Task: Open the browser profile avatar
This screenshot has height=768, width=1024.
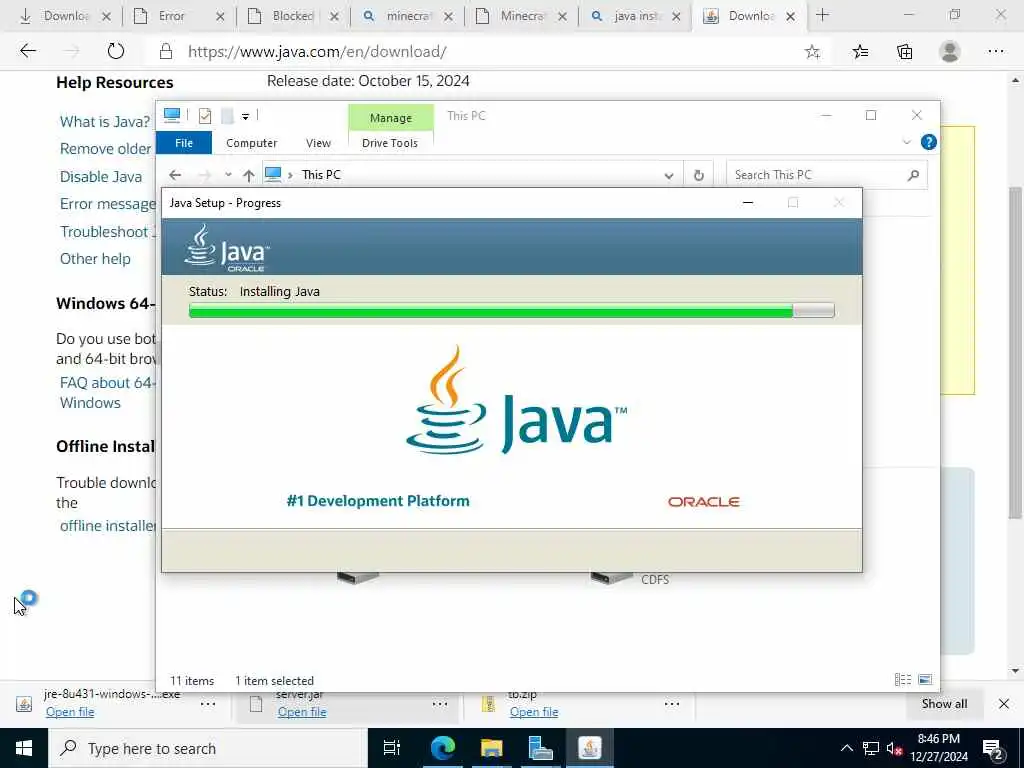Action: click(x=950, y=51)
